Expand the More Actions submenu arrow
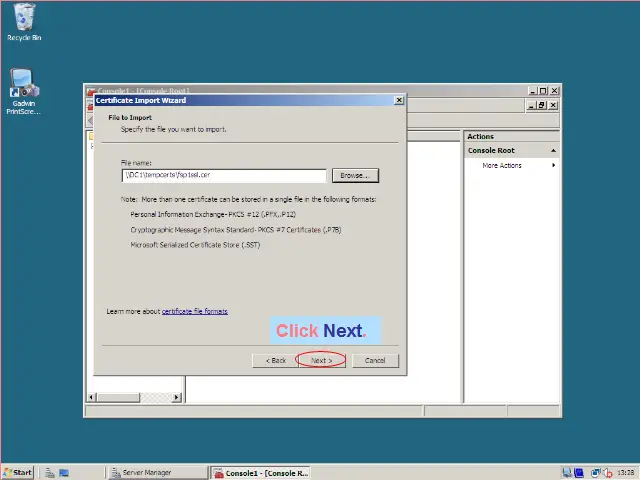This screenshot has height=480, width=640. point(553,165)
